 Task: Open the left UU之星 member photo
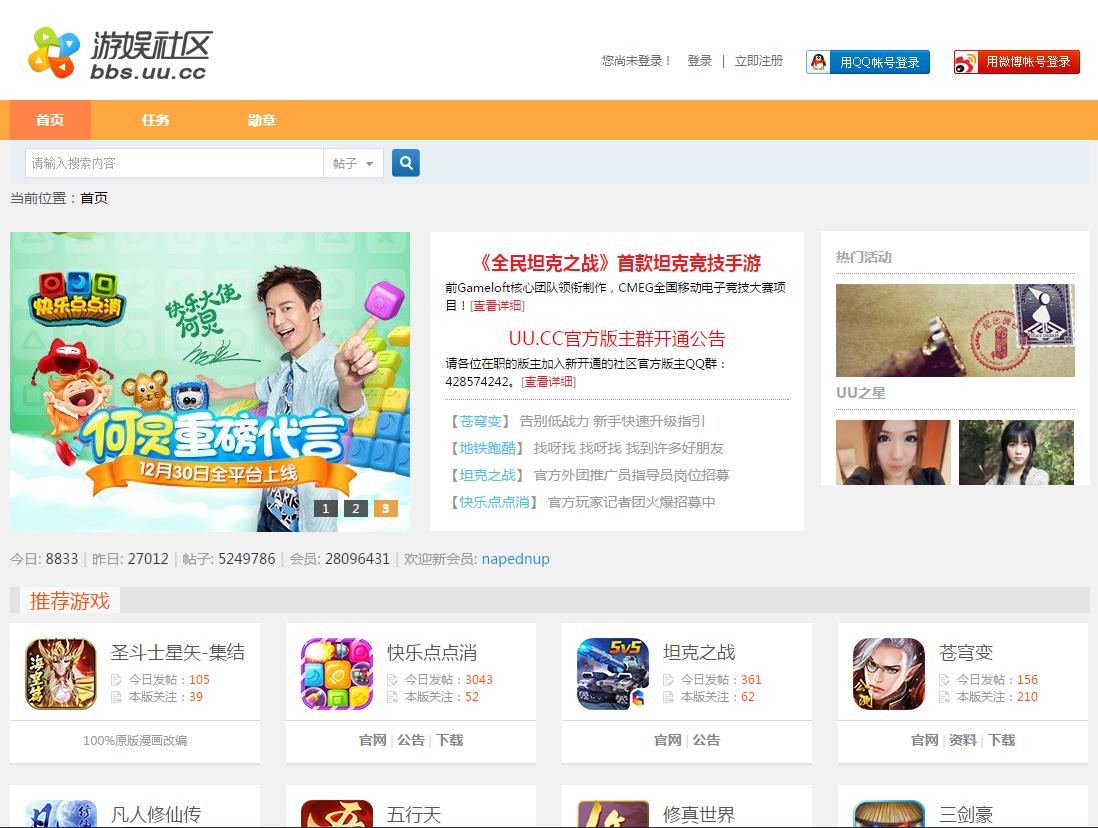(893, 453)
